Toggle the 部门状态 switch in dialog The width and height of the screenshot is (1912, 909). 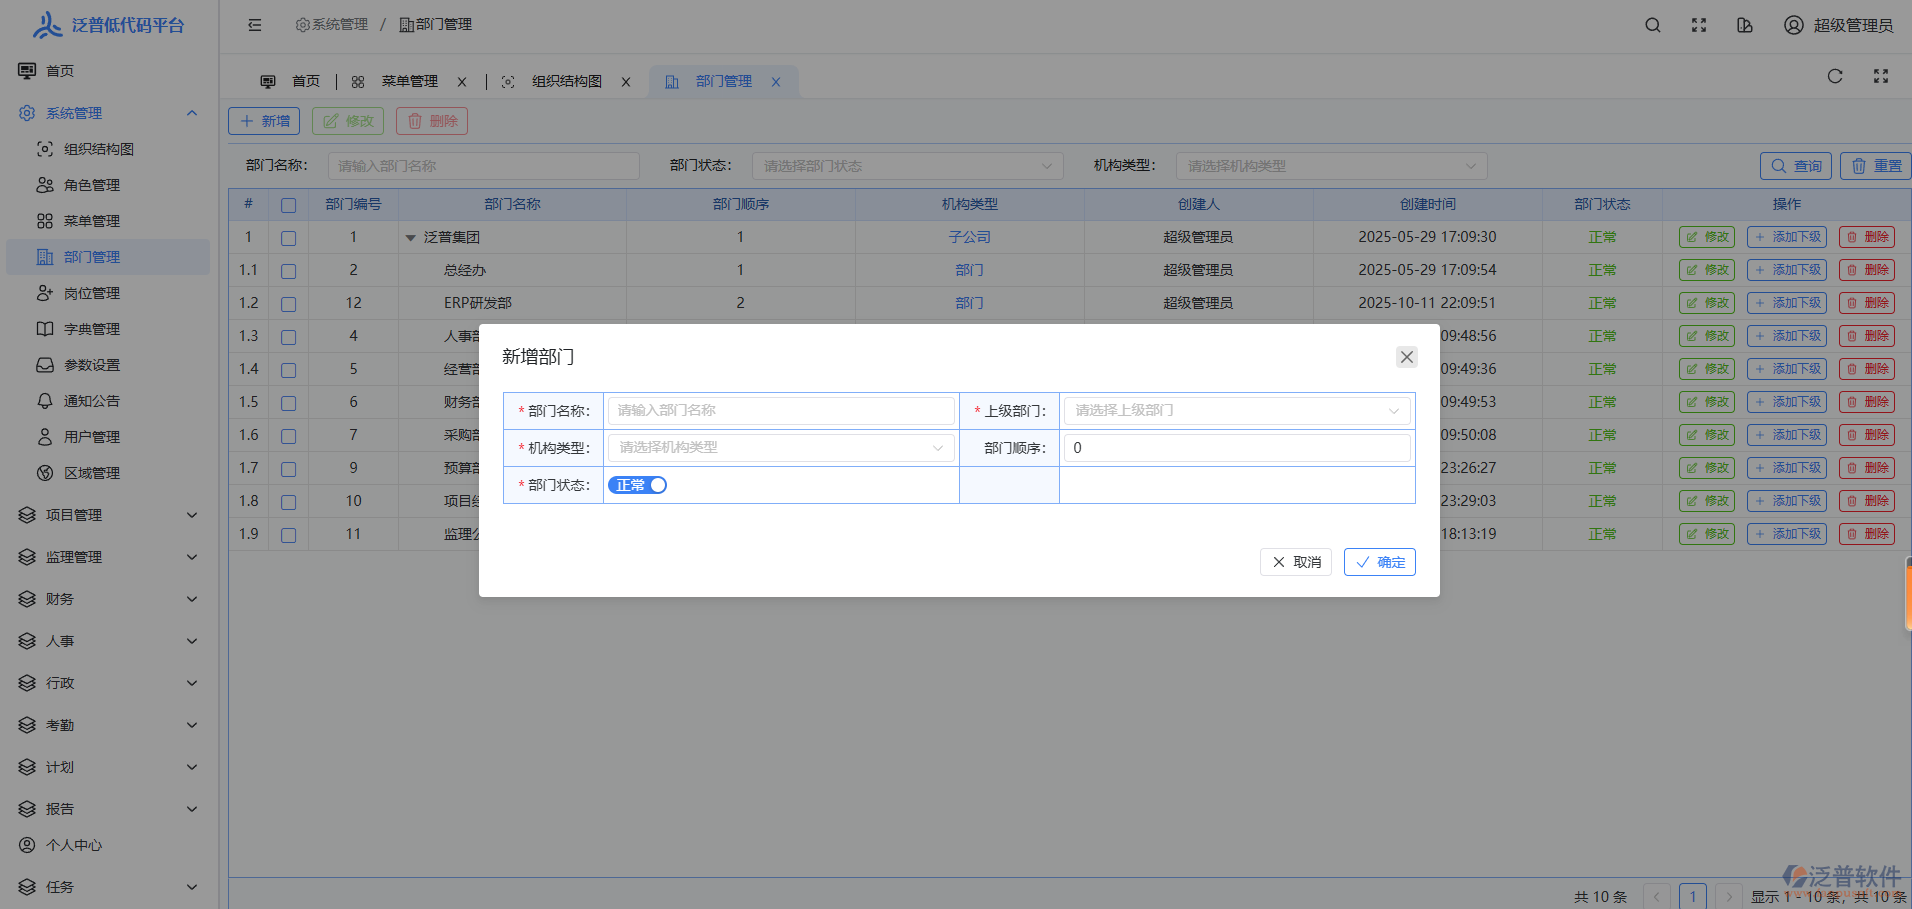click(x=637, y=485)
